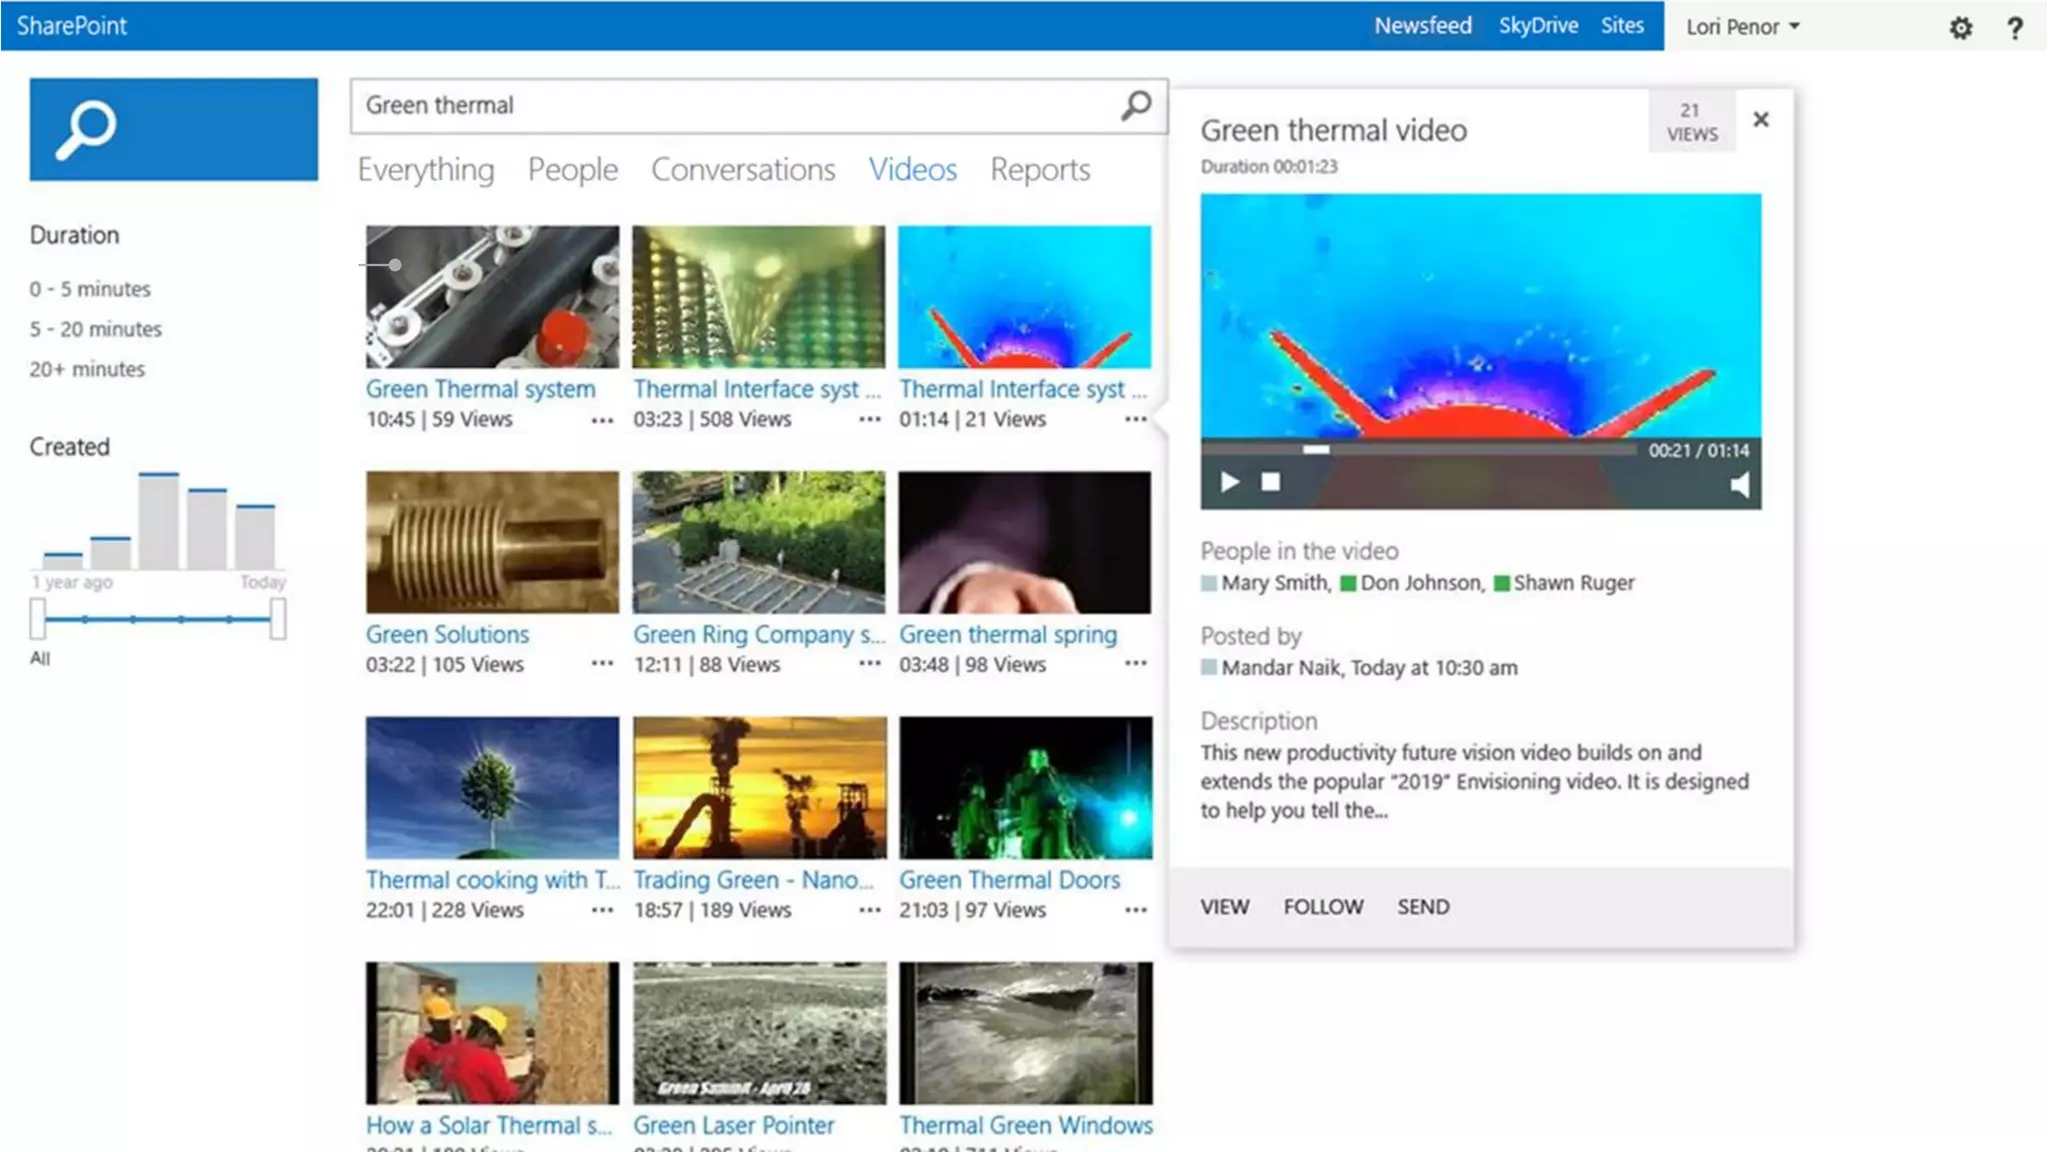Click the large blue search logo tile

[x=173, y=130]
